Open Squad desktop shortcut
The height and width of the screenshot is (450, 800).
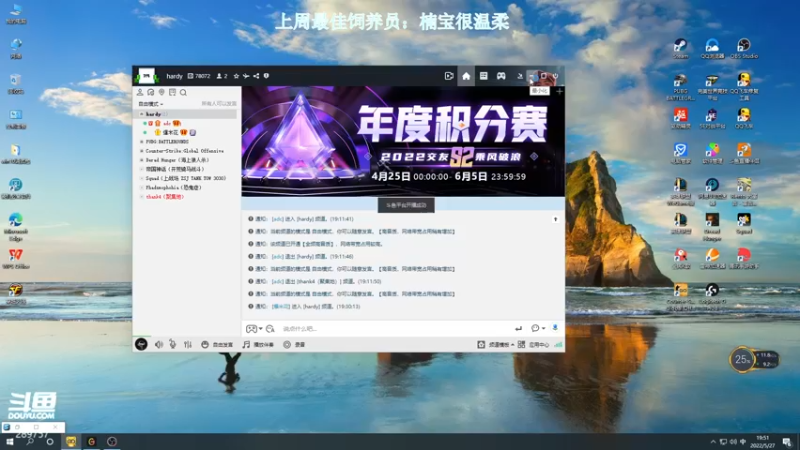[x=744, y=224]
